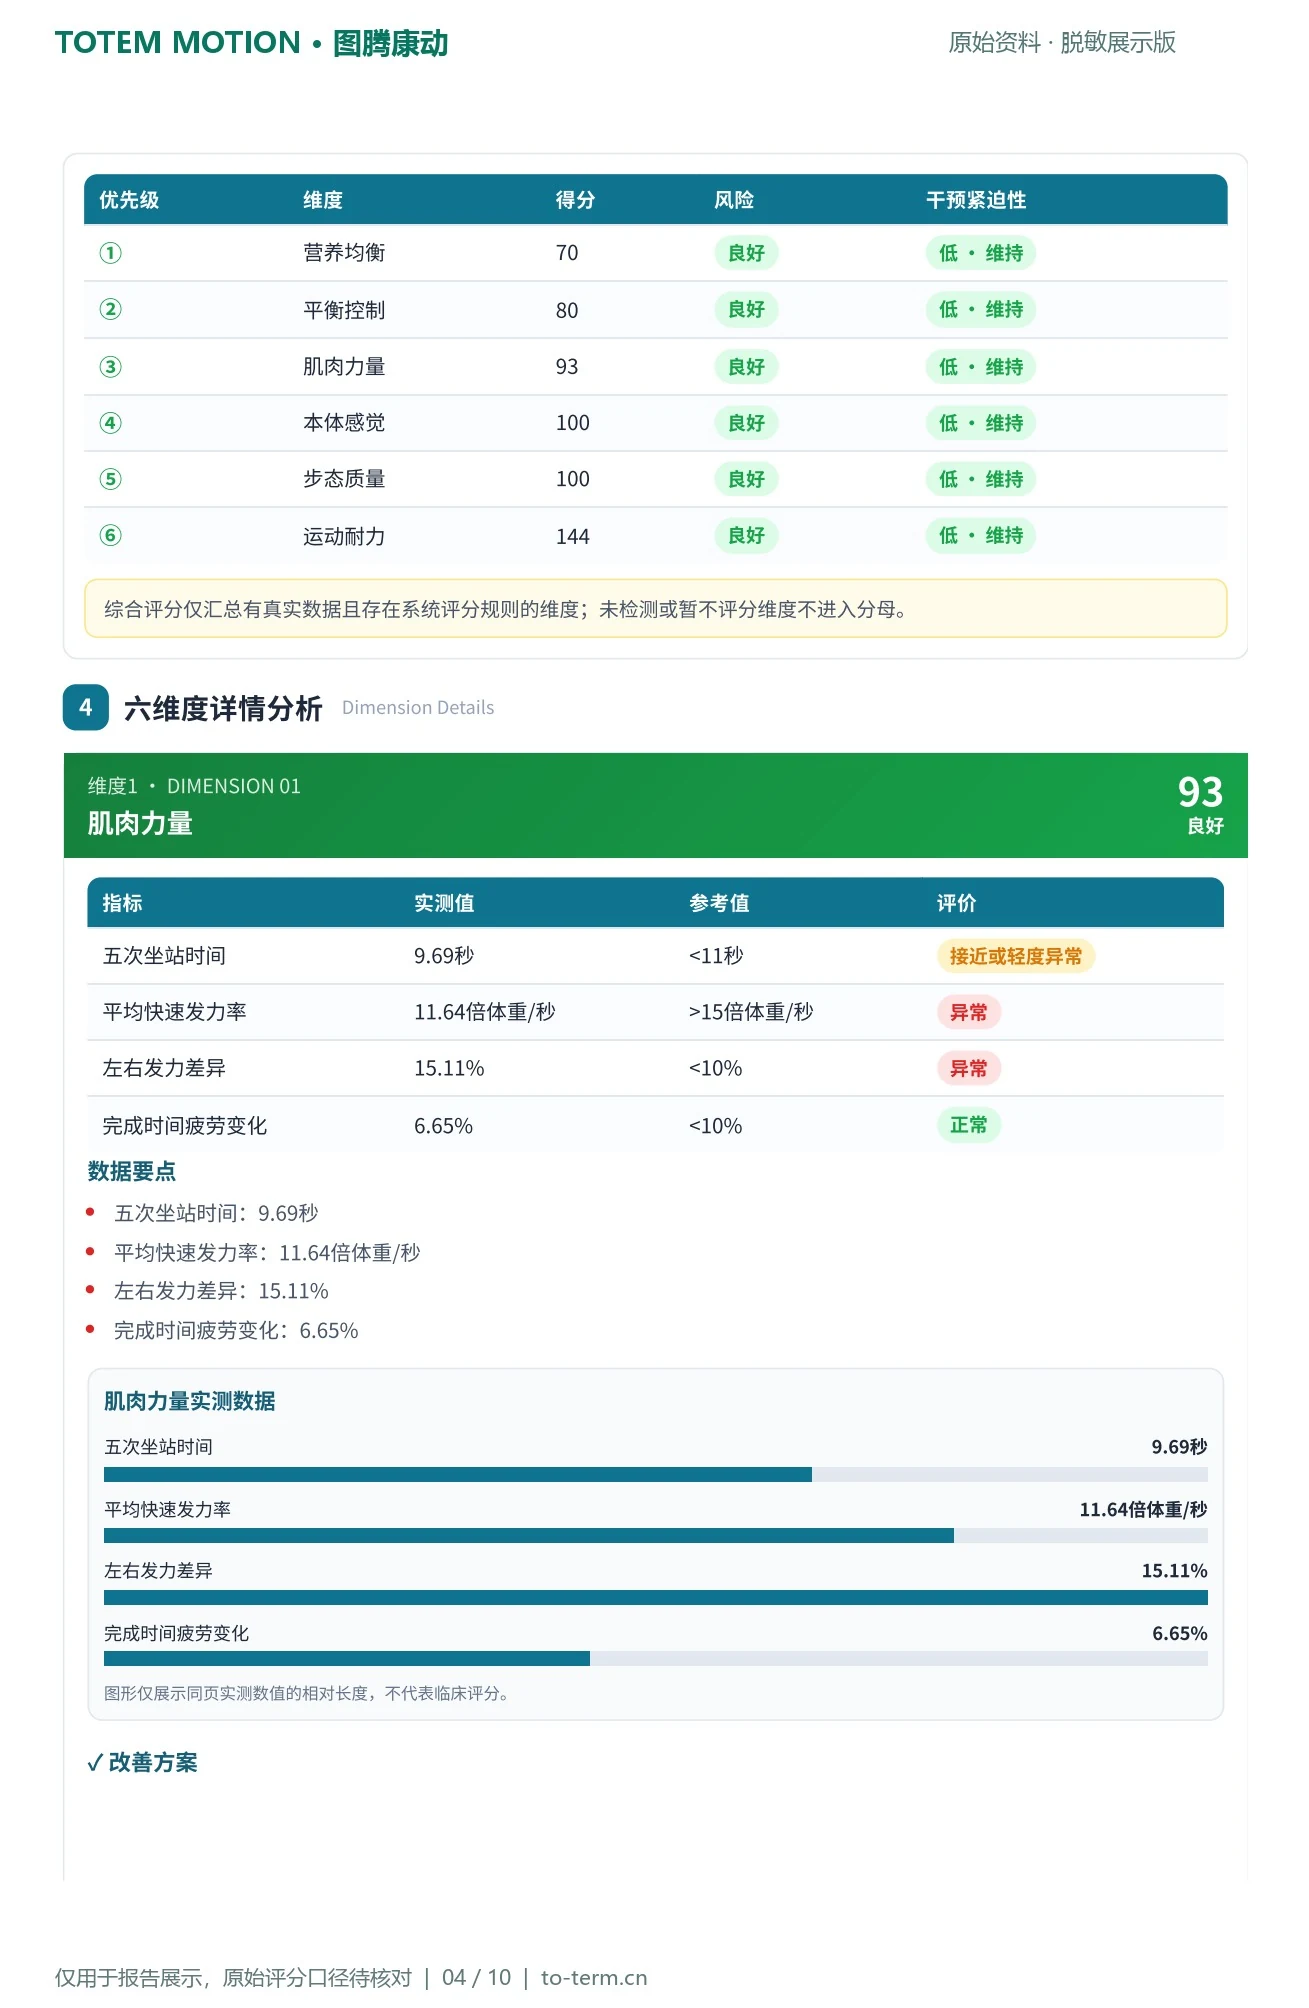The height and width of the screenshot is (2008, 1309).
Task: Click the 良好 risk badge for 营养均衡
Action: pos(746,253)
